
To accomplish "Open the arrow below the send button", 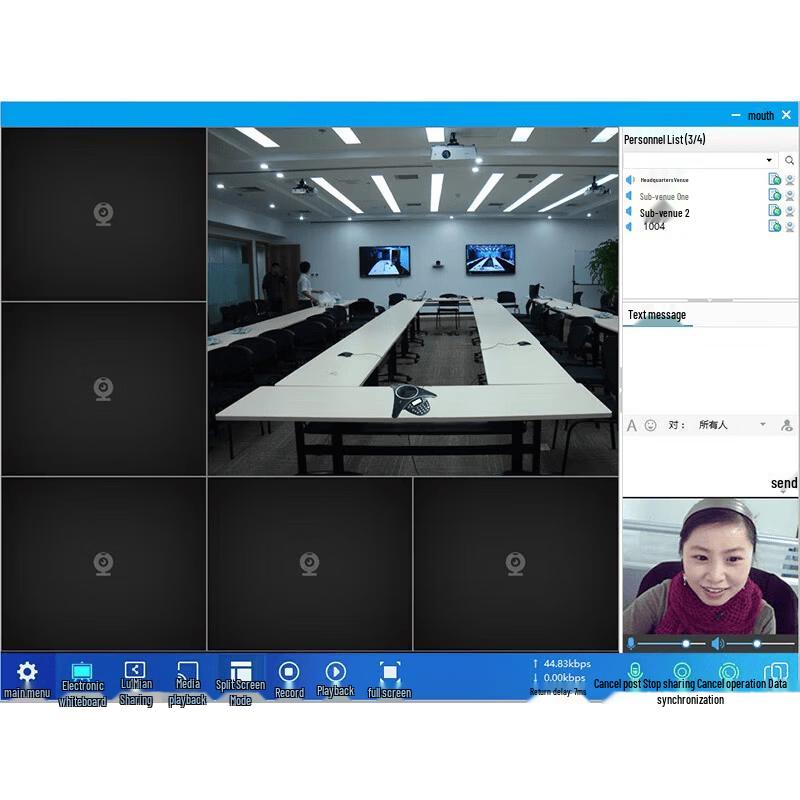I will pyautogui.click(x=783, y=492).
